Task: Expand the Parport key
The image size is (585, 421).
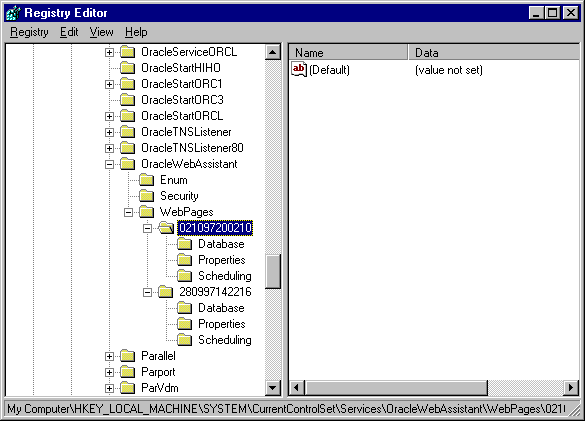Action: tap(109, 372)
